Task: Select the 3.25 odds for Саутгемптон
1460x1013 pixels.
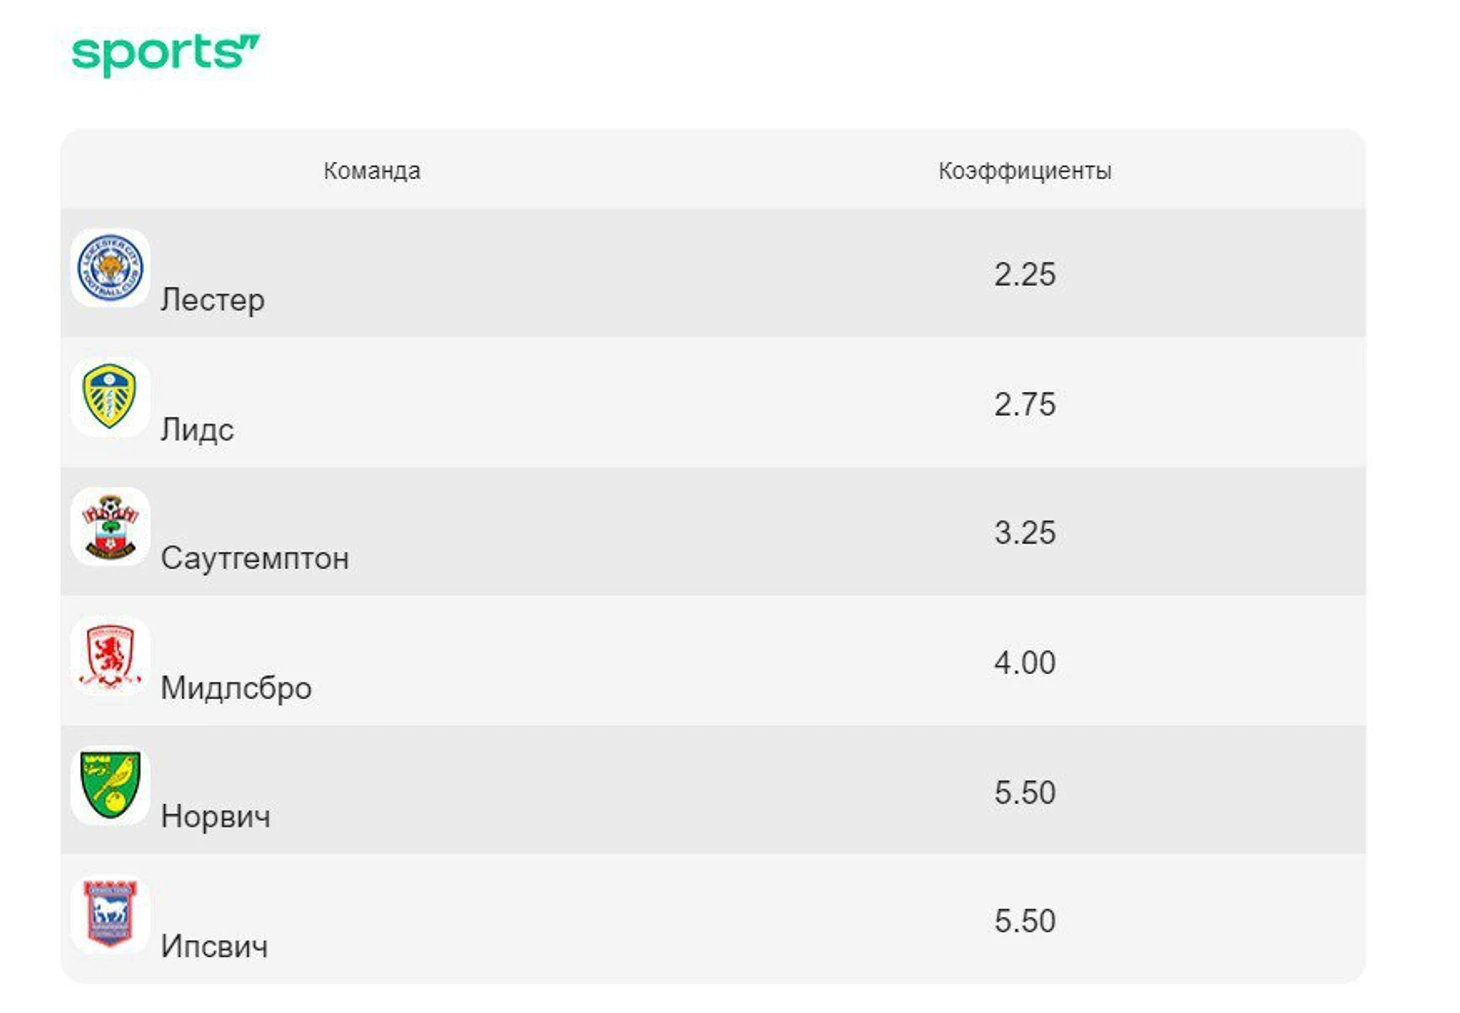Action: (1025, 533)
